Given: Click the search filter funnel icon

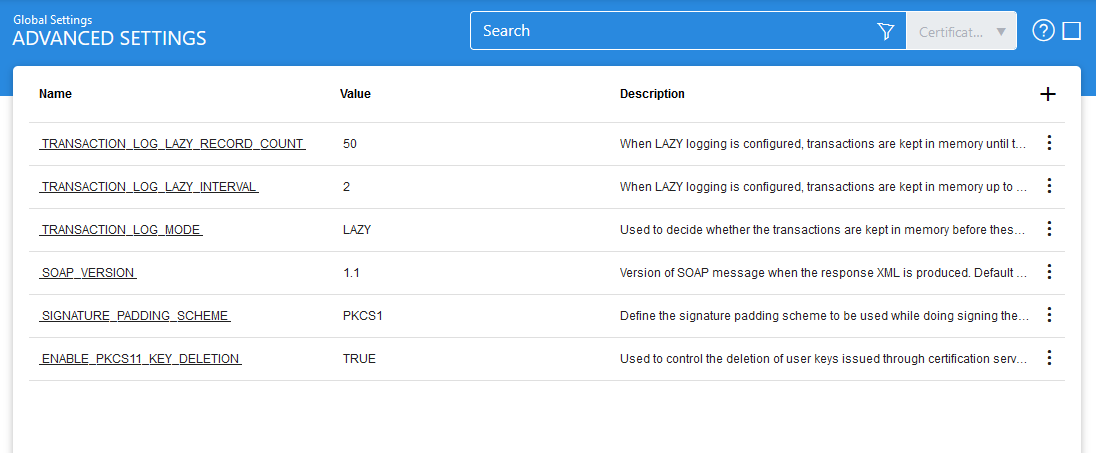Looking at the screenshot, I should pyautogui.click(x=885, y=32).
